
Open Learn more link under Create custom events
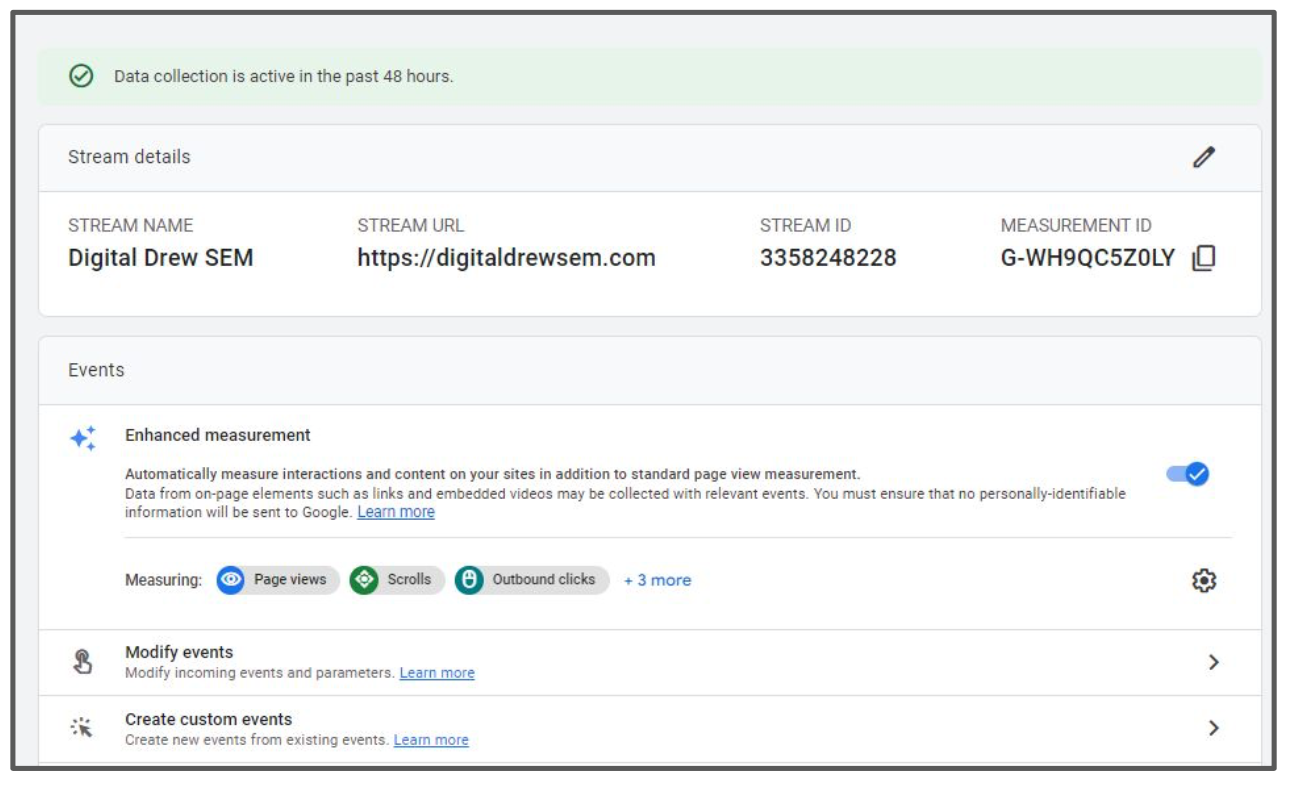click(431, 740)
